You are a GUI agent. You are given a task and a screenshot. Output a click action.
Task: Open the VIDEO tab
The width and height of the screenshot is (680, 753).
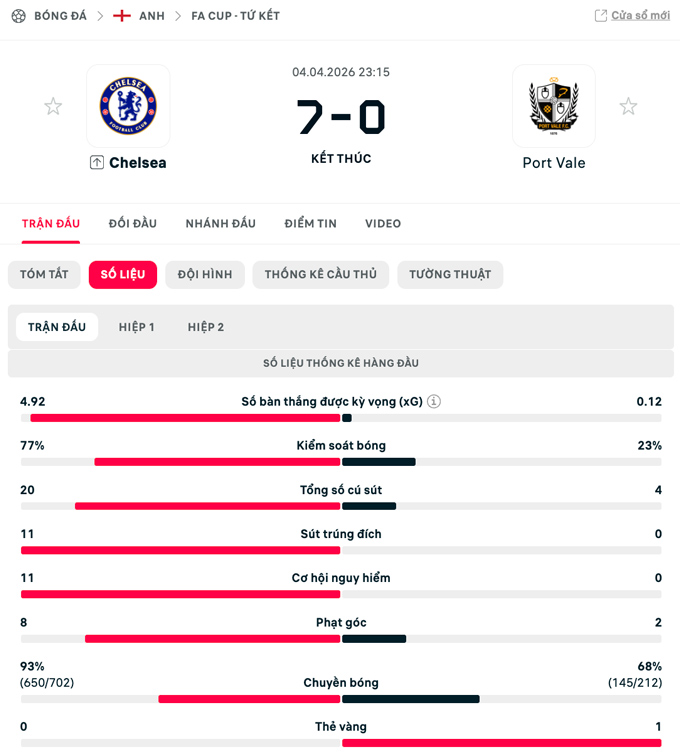point(383,224)
